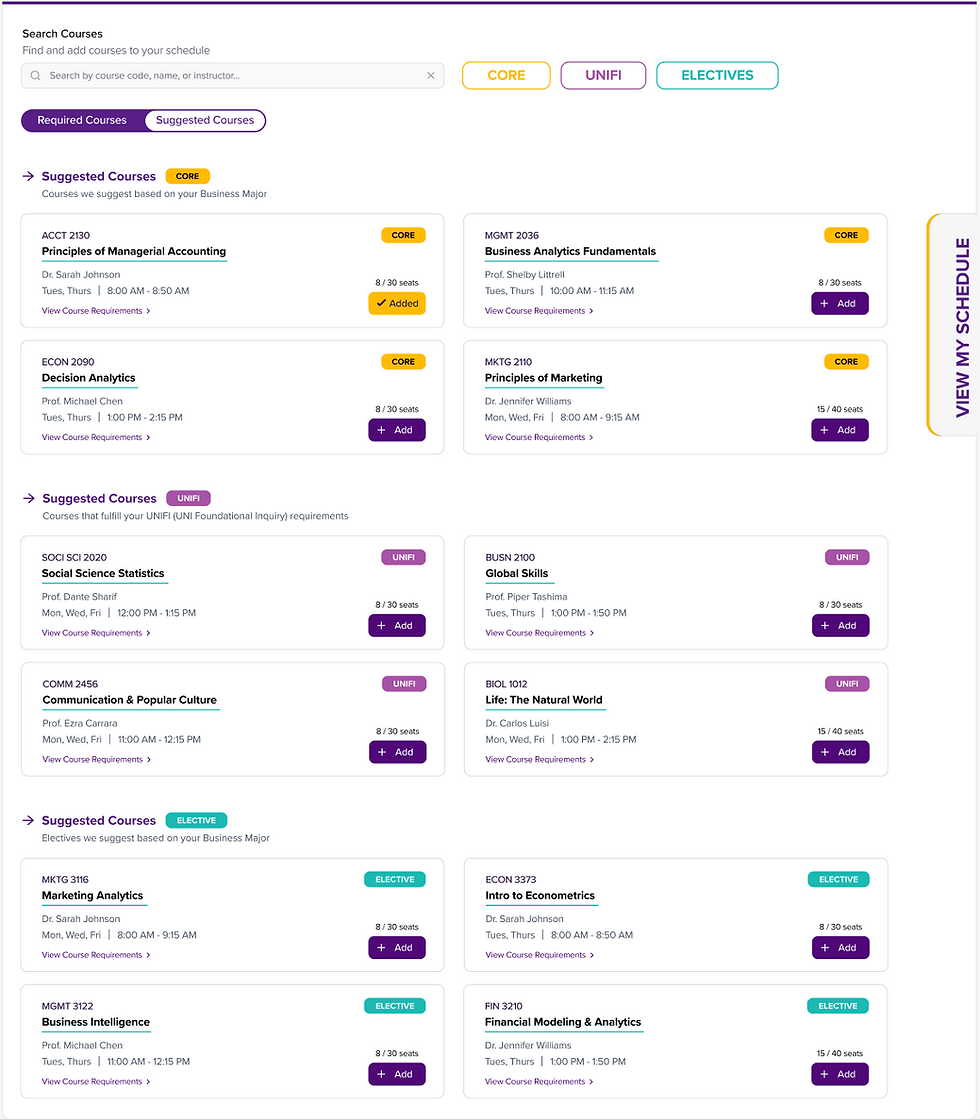Click the arrow icon beside Suggested Courses UNIFI header
The height and width of the screenshot is (1119, 980).
click(28, 498)
